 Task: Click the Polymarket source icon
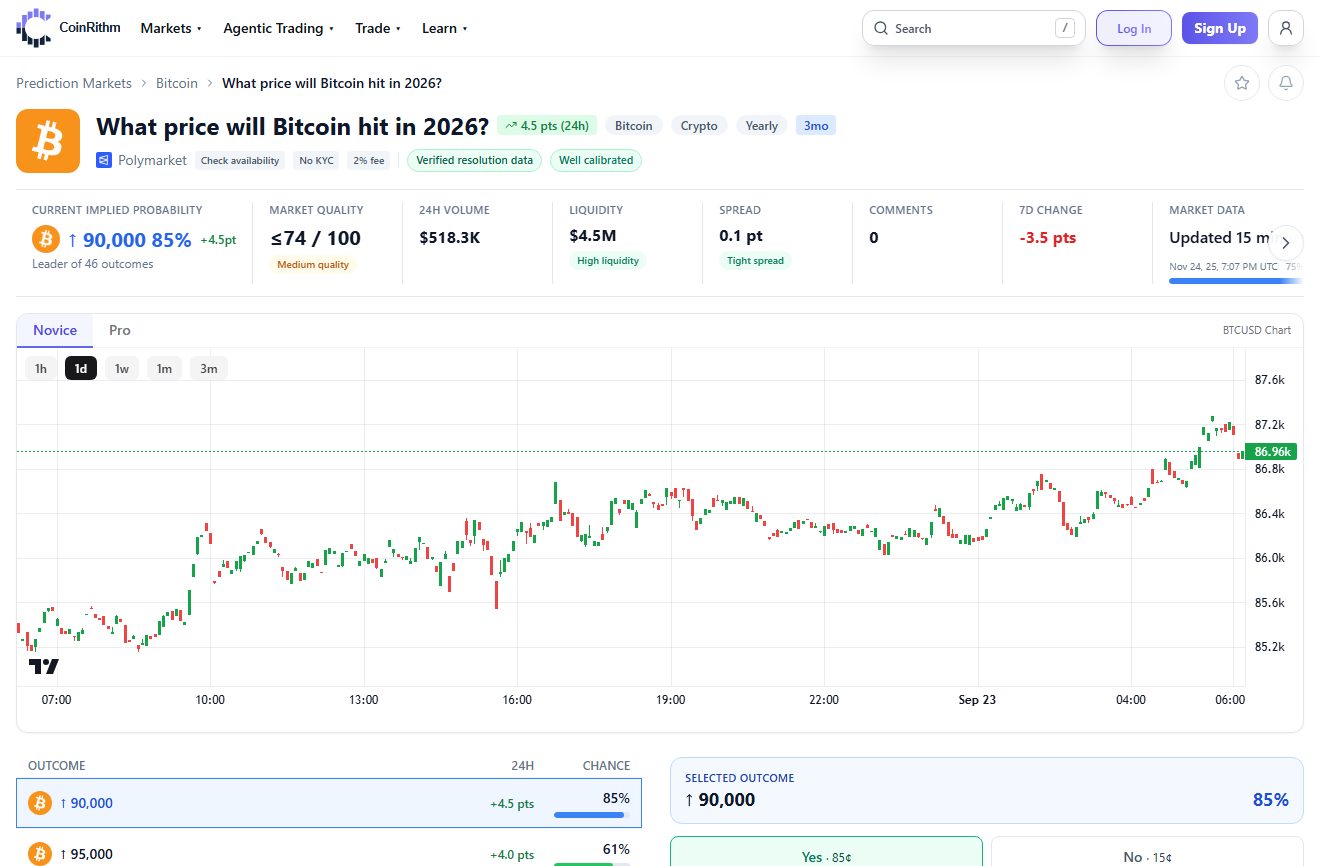(x=104, y=160)
